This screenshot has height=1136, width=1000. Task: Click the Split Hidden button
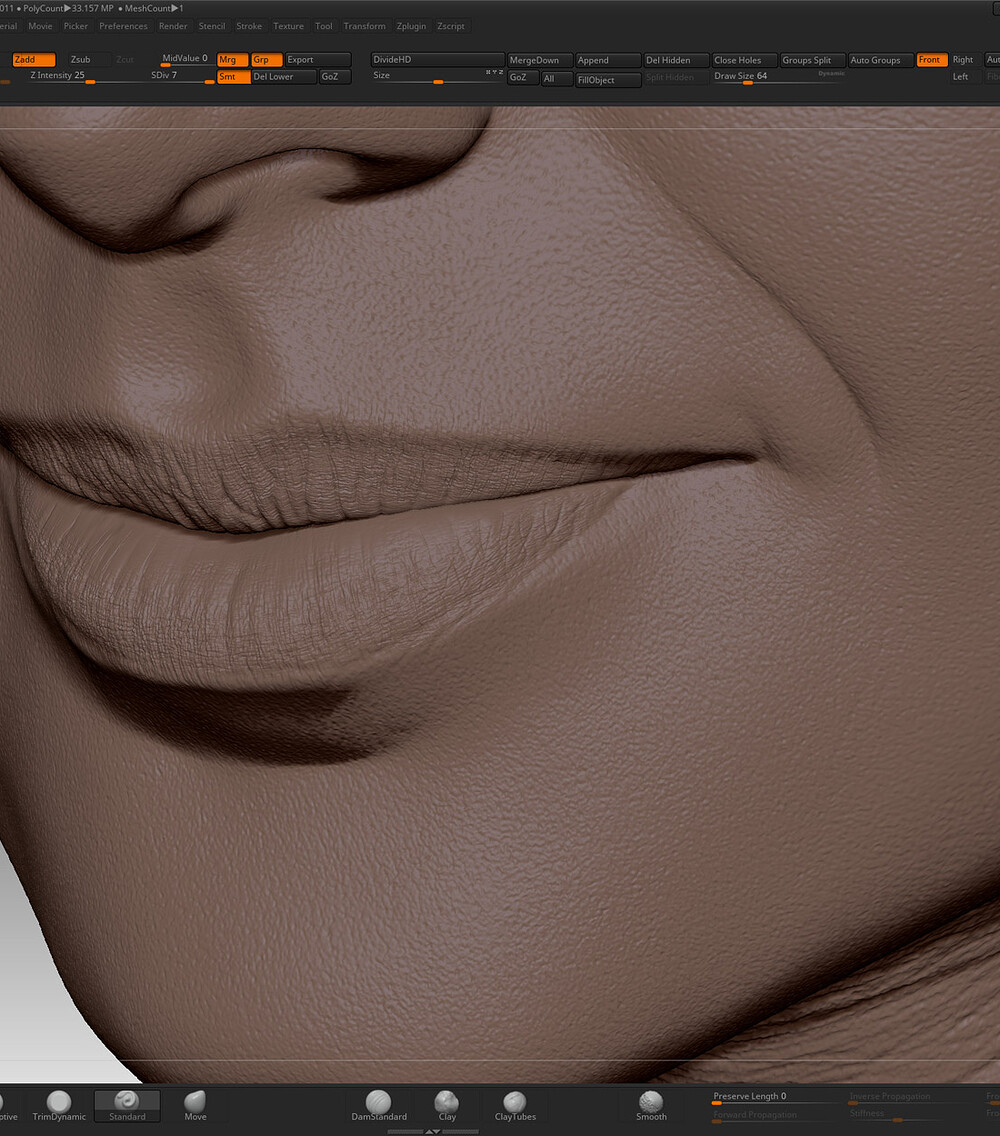tap(676, 78)
